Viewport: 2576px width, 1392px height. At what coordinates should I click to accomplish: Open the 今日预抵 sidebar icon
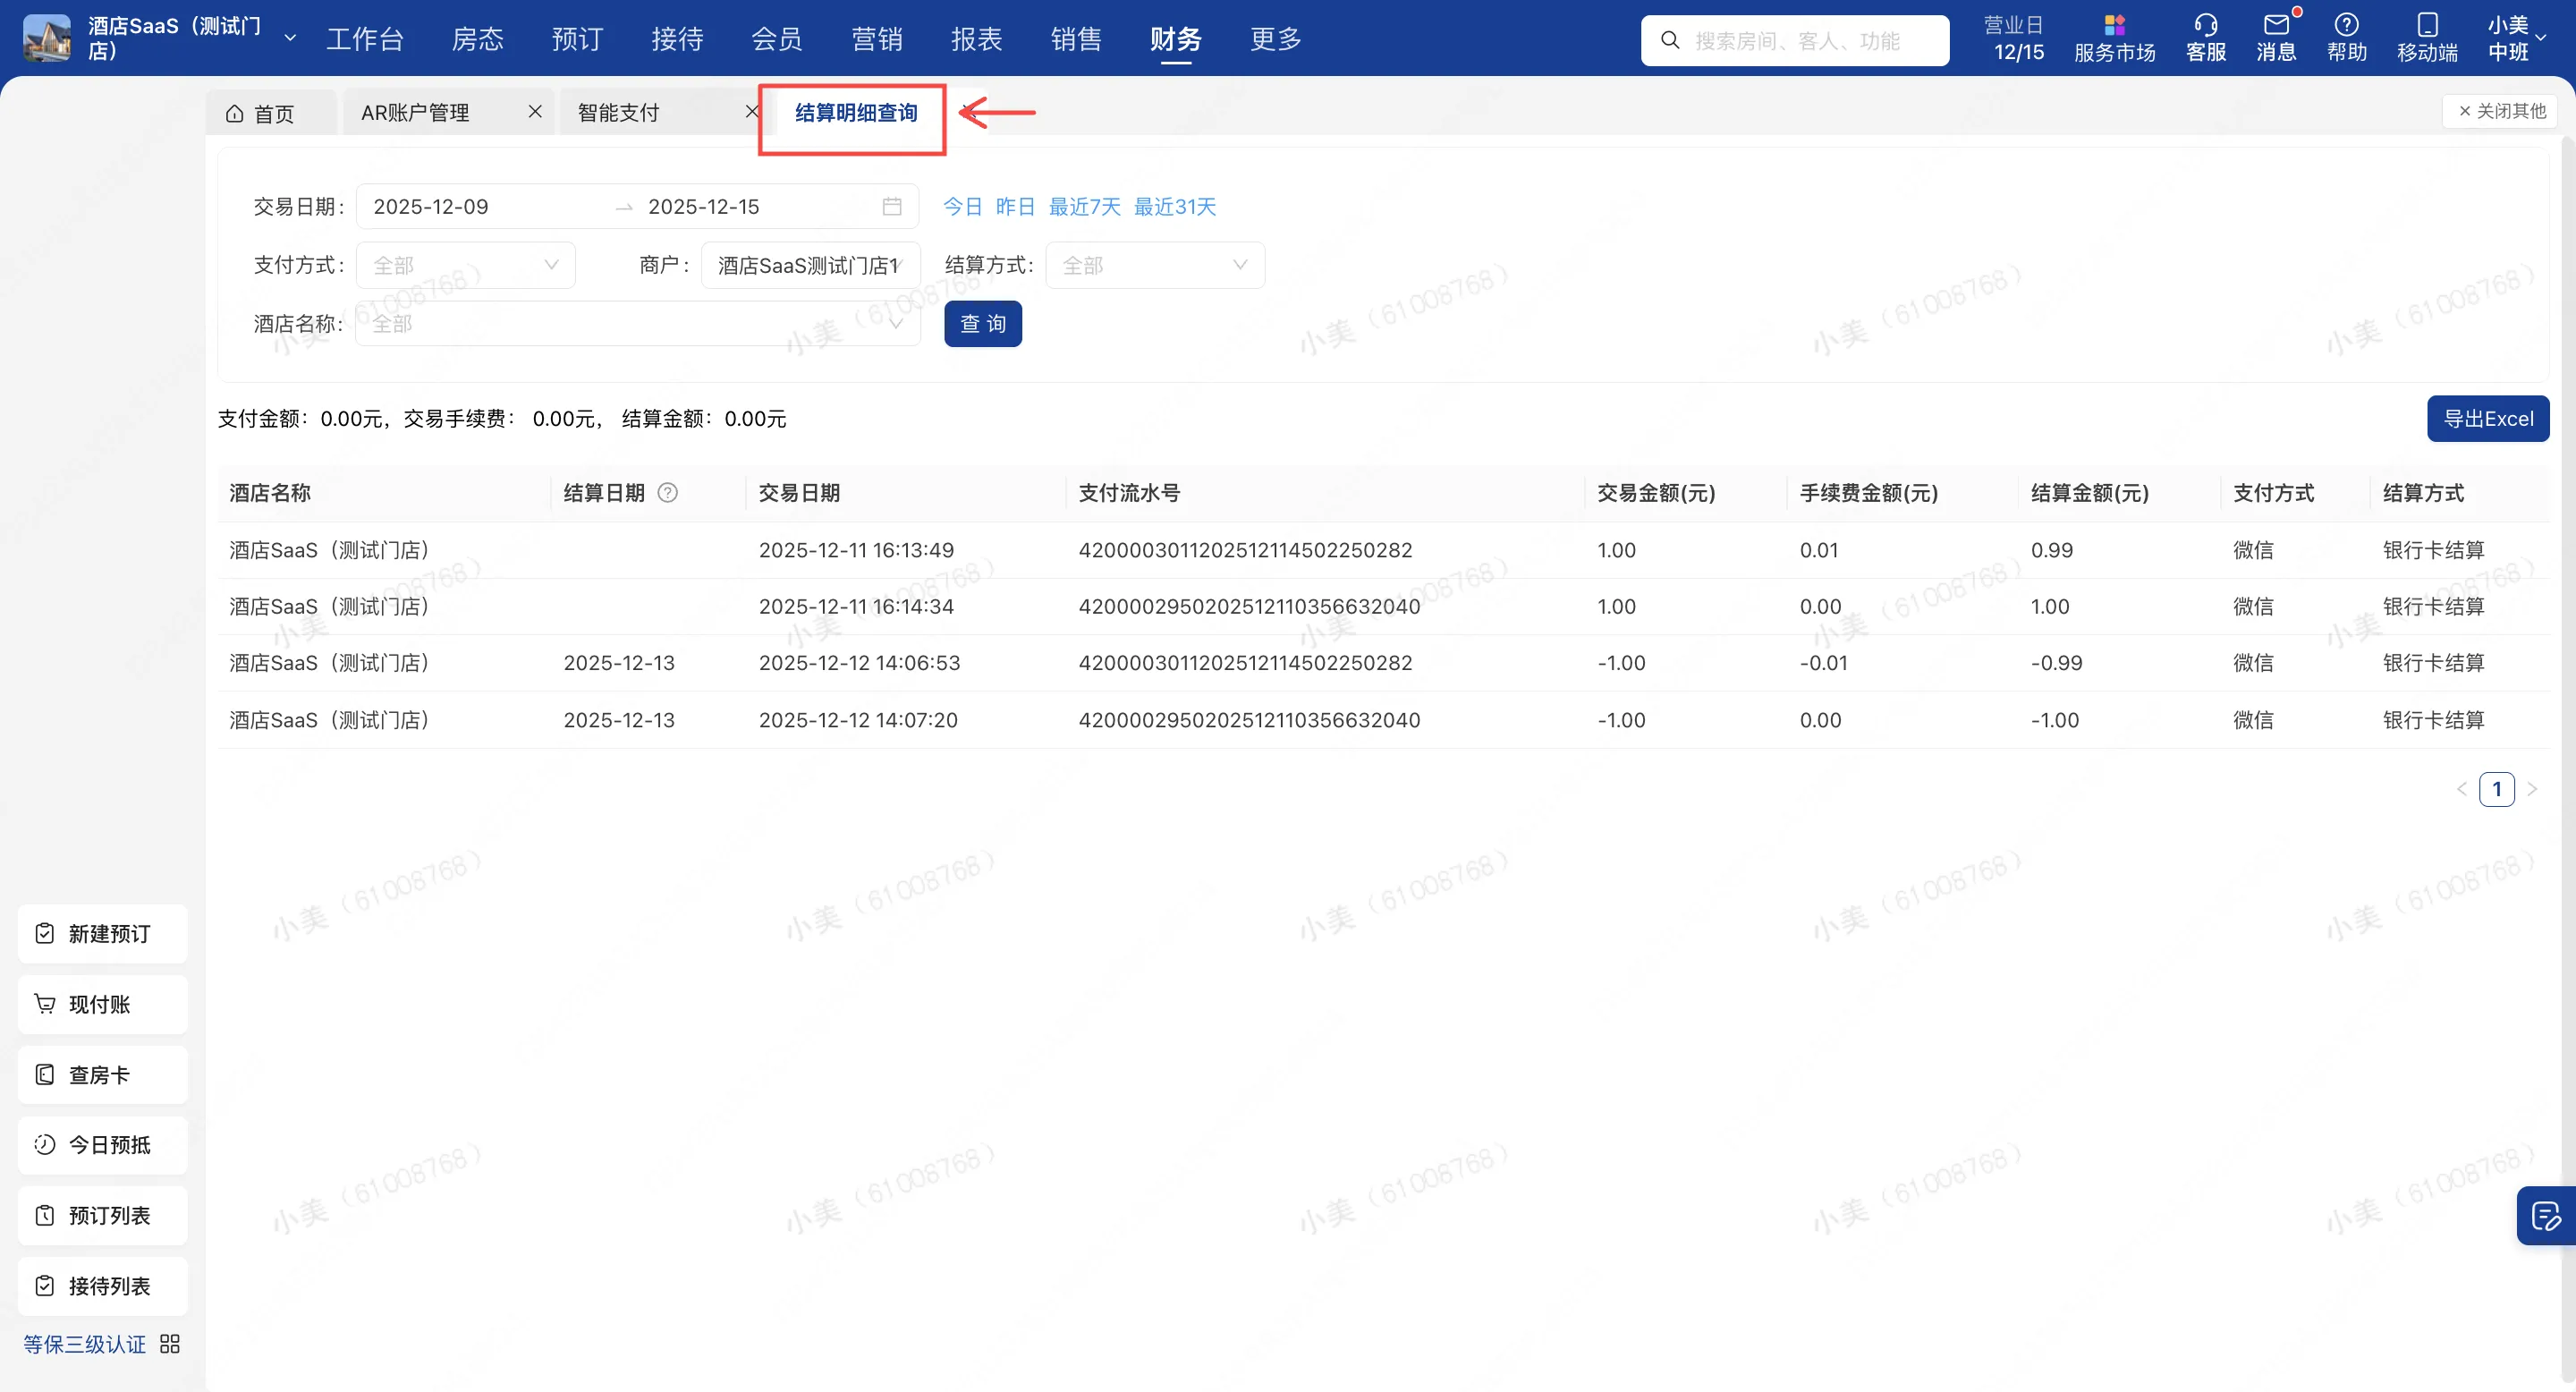(x=45, y=1144)
